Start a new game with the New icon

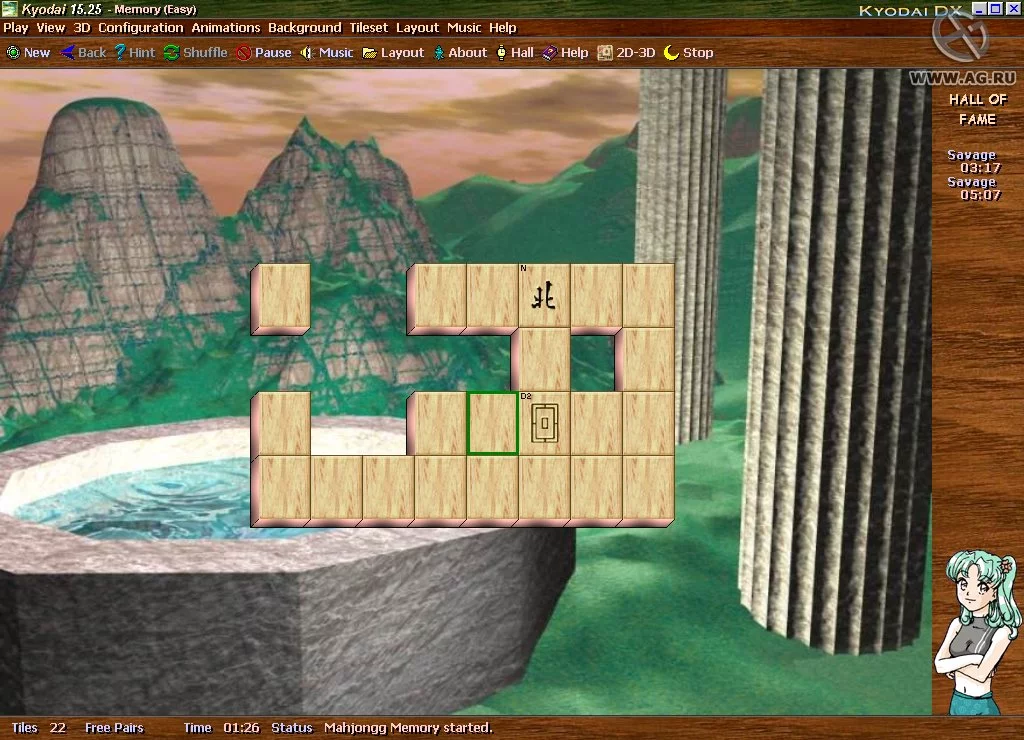click(13, 53)
